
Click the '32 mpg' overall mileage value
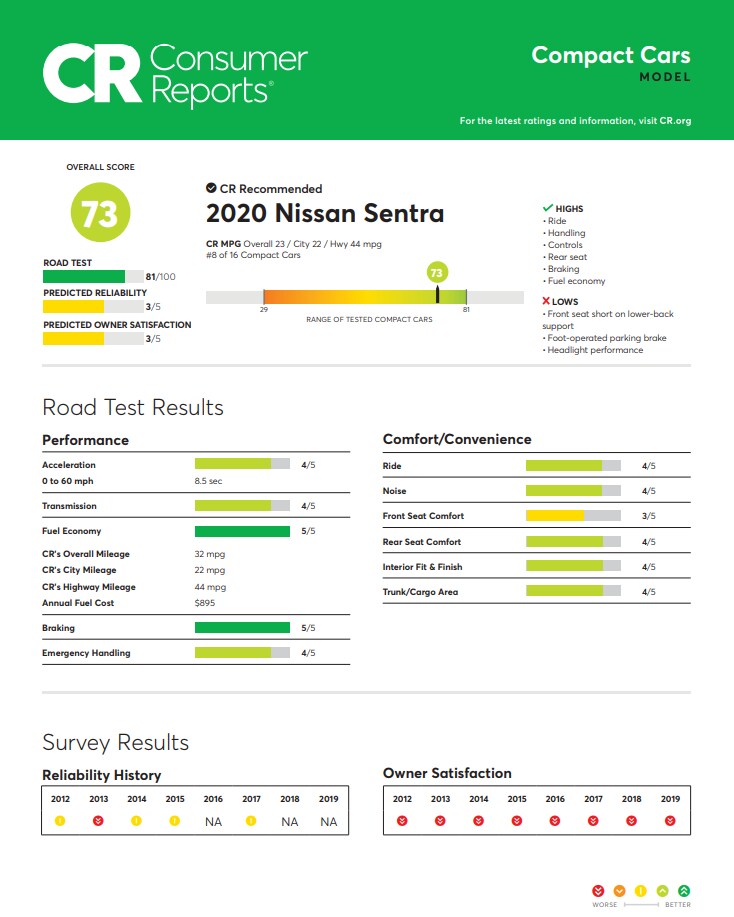(209, 554)
